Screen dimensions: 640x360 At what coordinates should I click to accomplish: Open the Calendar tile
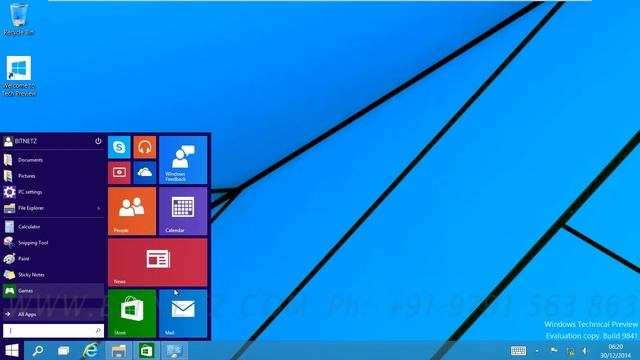point(183,211)
